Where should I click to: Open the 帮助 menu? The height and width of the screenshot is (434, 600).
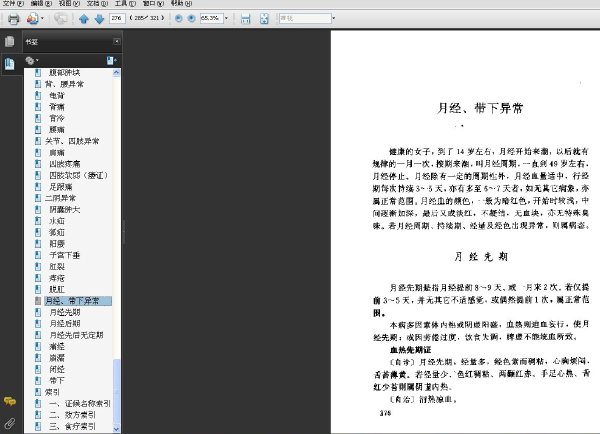point(181,3)
